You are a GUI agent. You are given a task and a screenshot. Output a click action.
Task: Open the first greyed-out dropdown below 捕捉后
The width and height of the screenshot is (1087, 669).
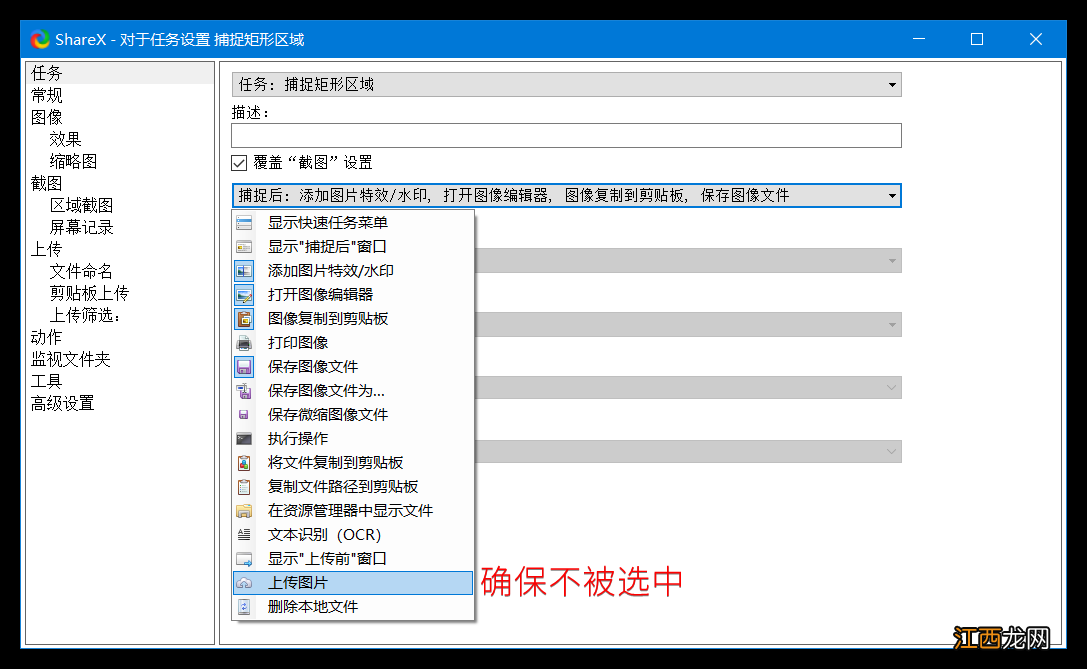coord(688,261)
